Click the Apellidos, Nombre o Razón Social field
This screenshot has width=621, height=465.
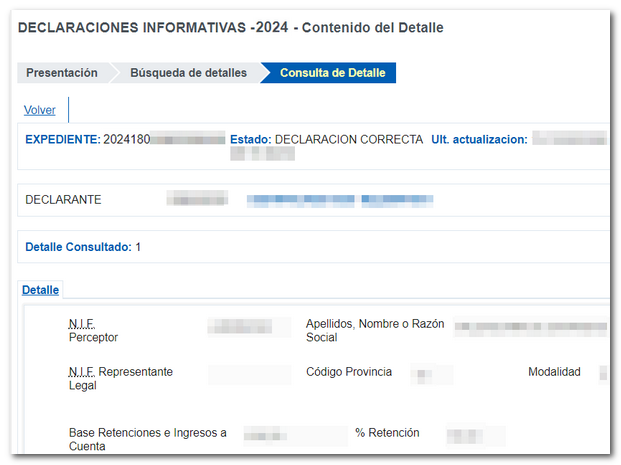[x=530, y=326]
